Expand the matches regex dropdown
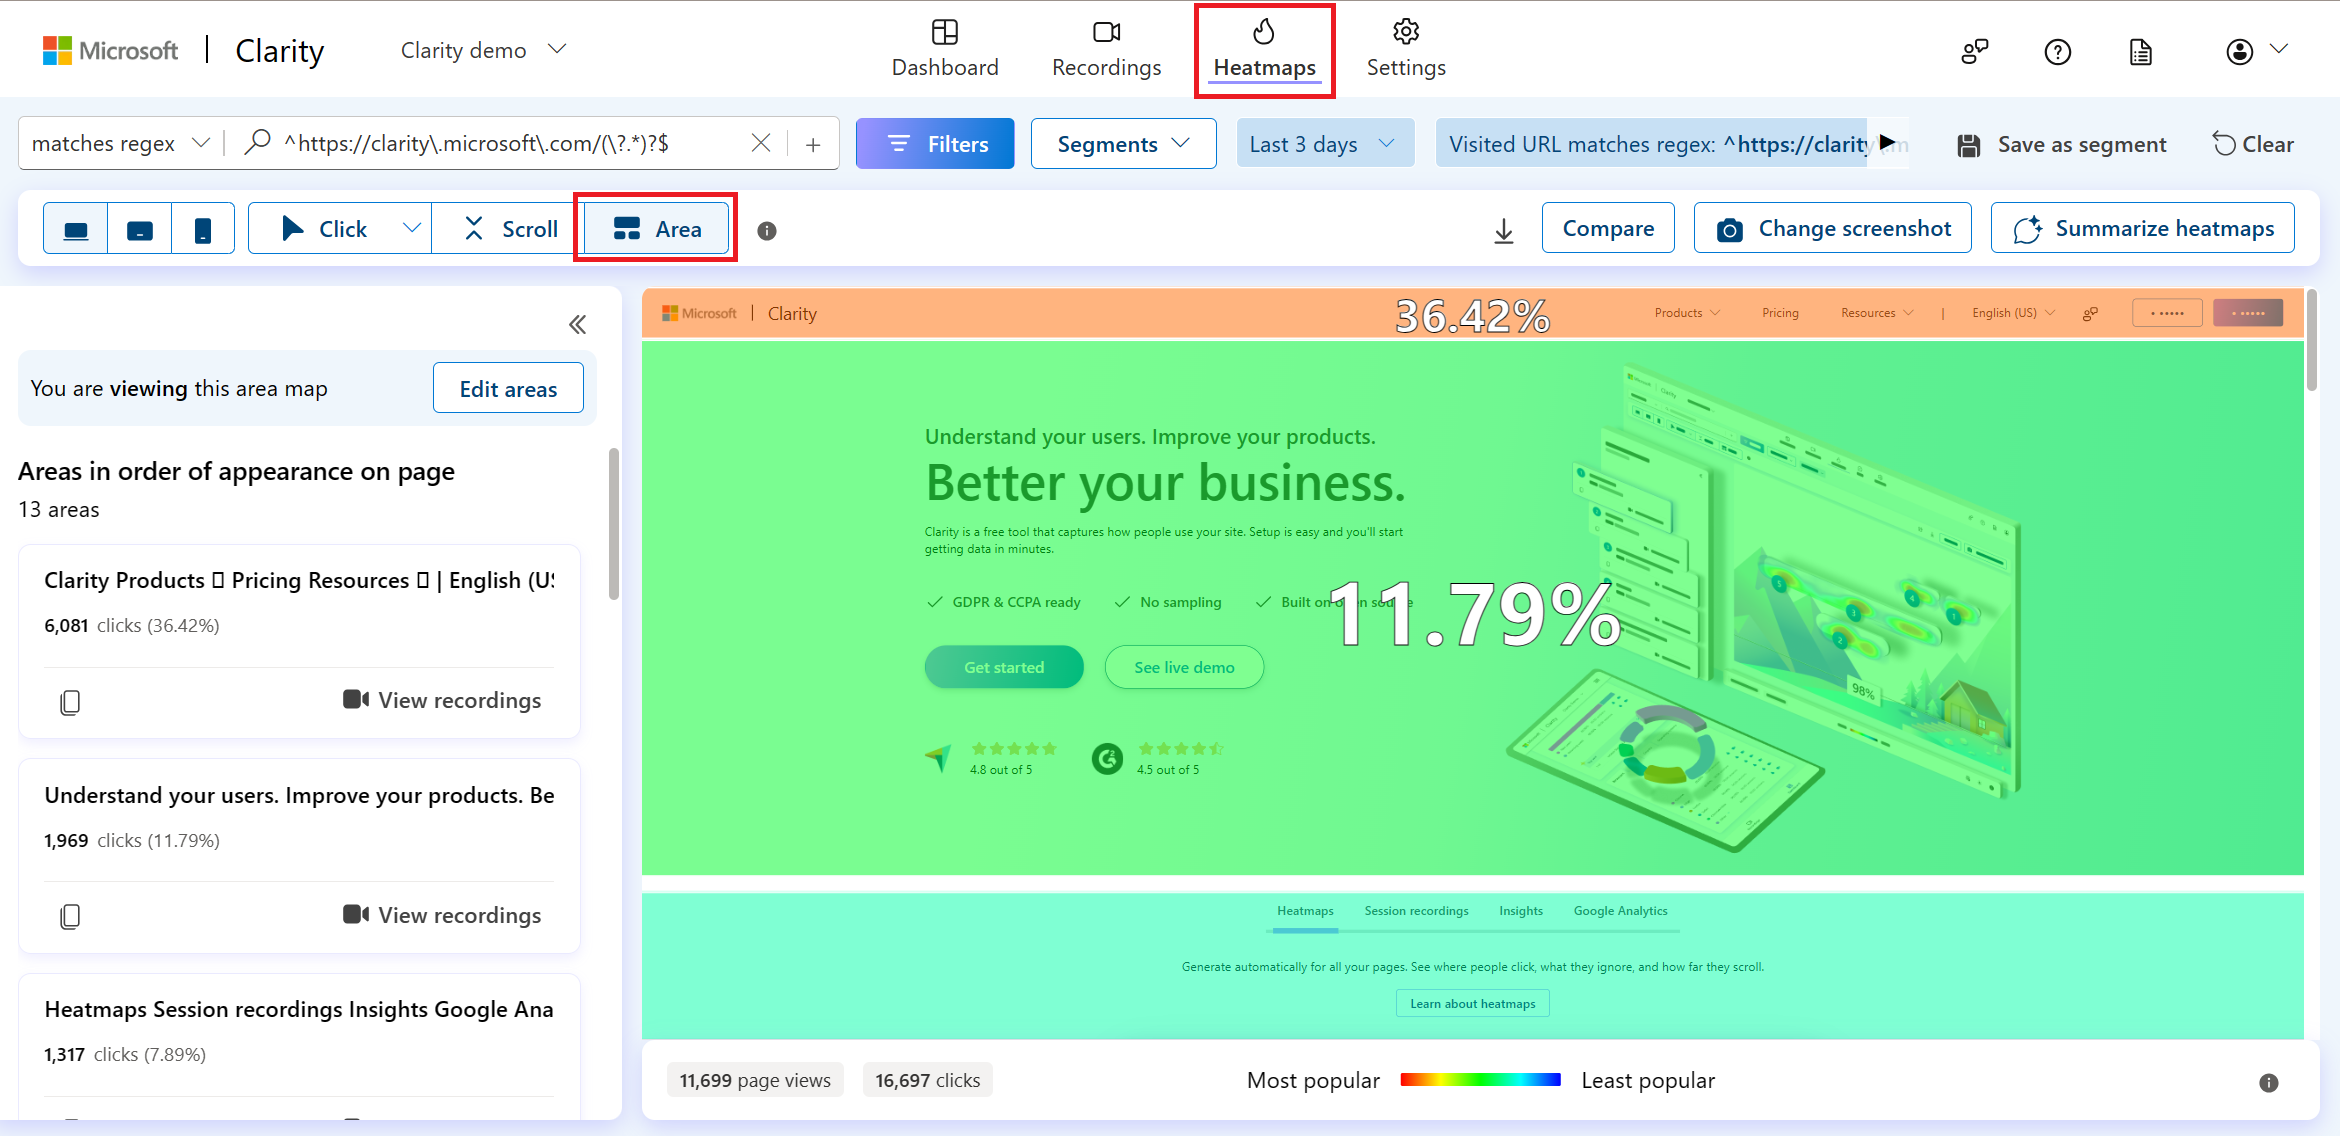The width and height of the screenshot is (2340, 1136). point(121,144)
